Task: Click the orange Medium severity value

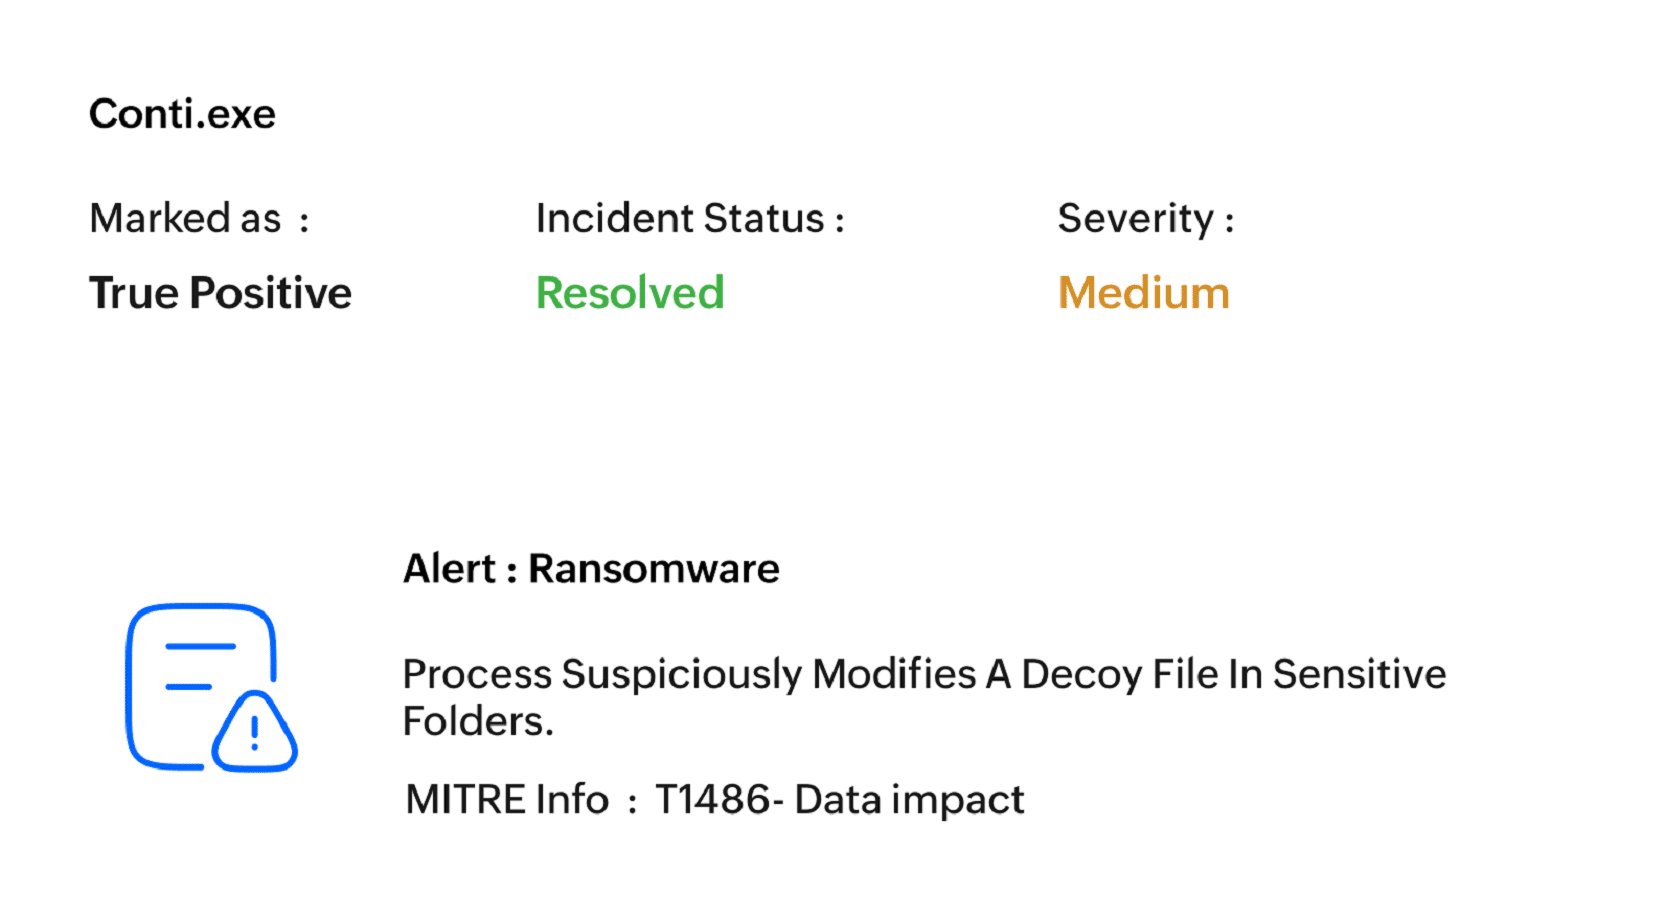Action: click(1143, 293)
